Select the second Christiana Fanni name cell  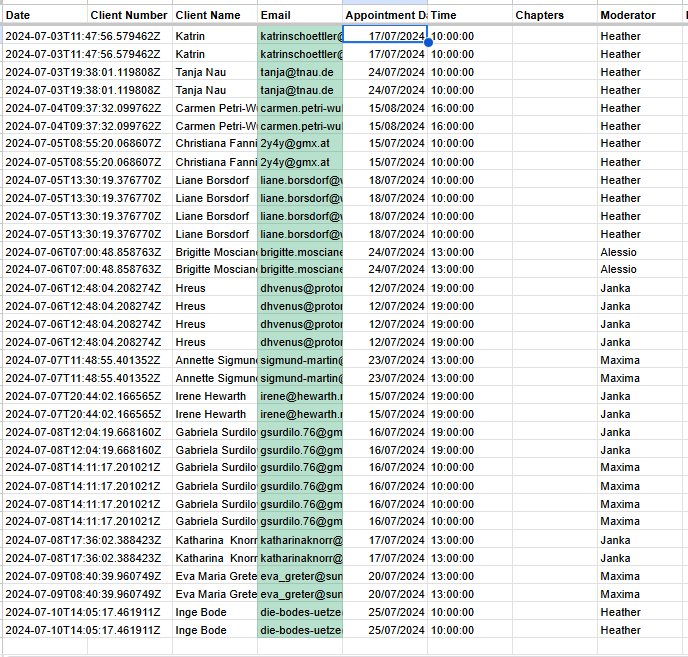click(x=215, y=162)
